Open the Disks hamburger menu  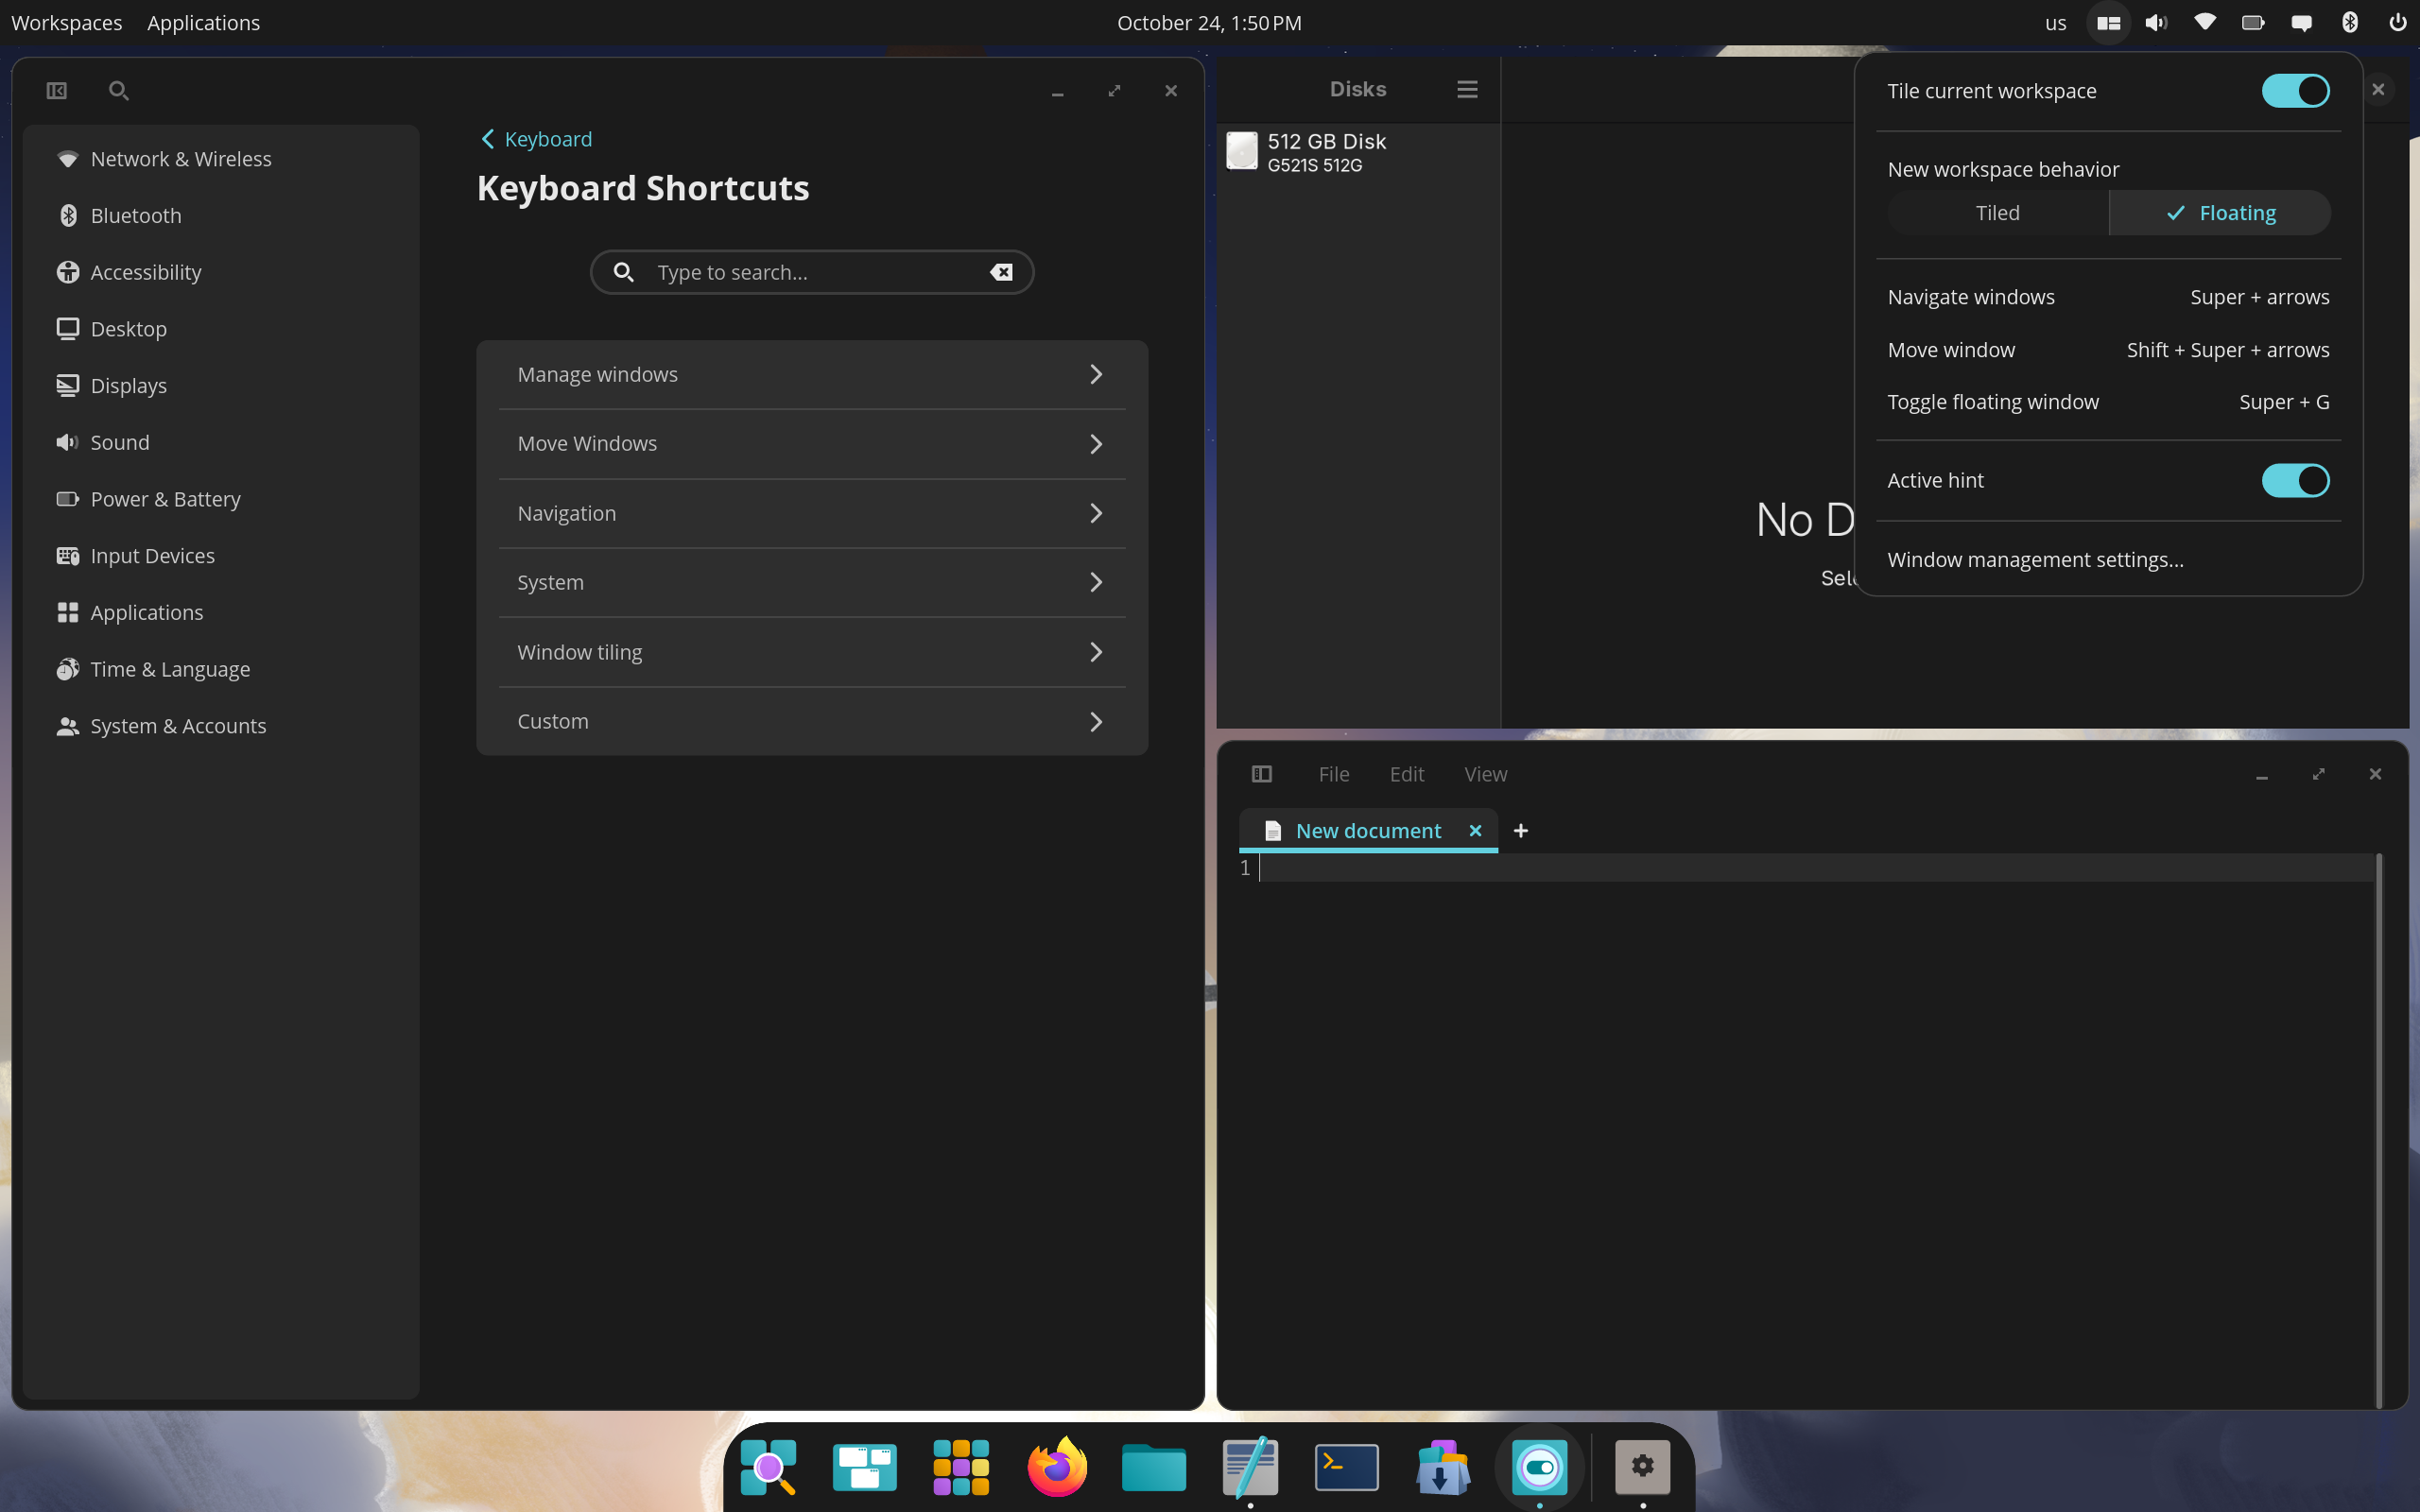(x=1467, y=89)
